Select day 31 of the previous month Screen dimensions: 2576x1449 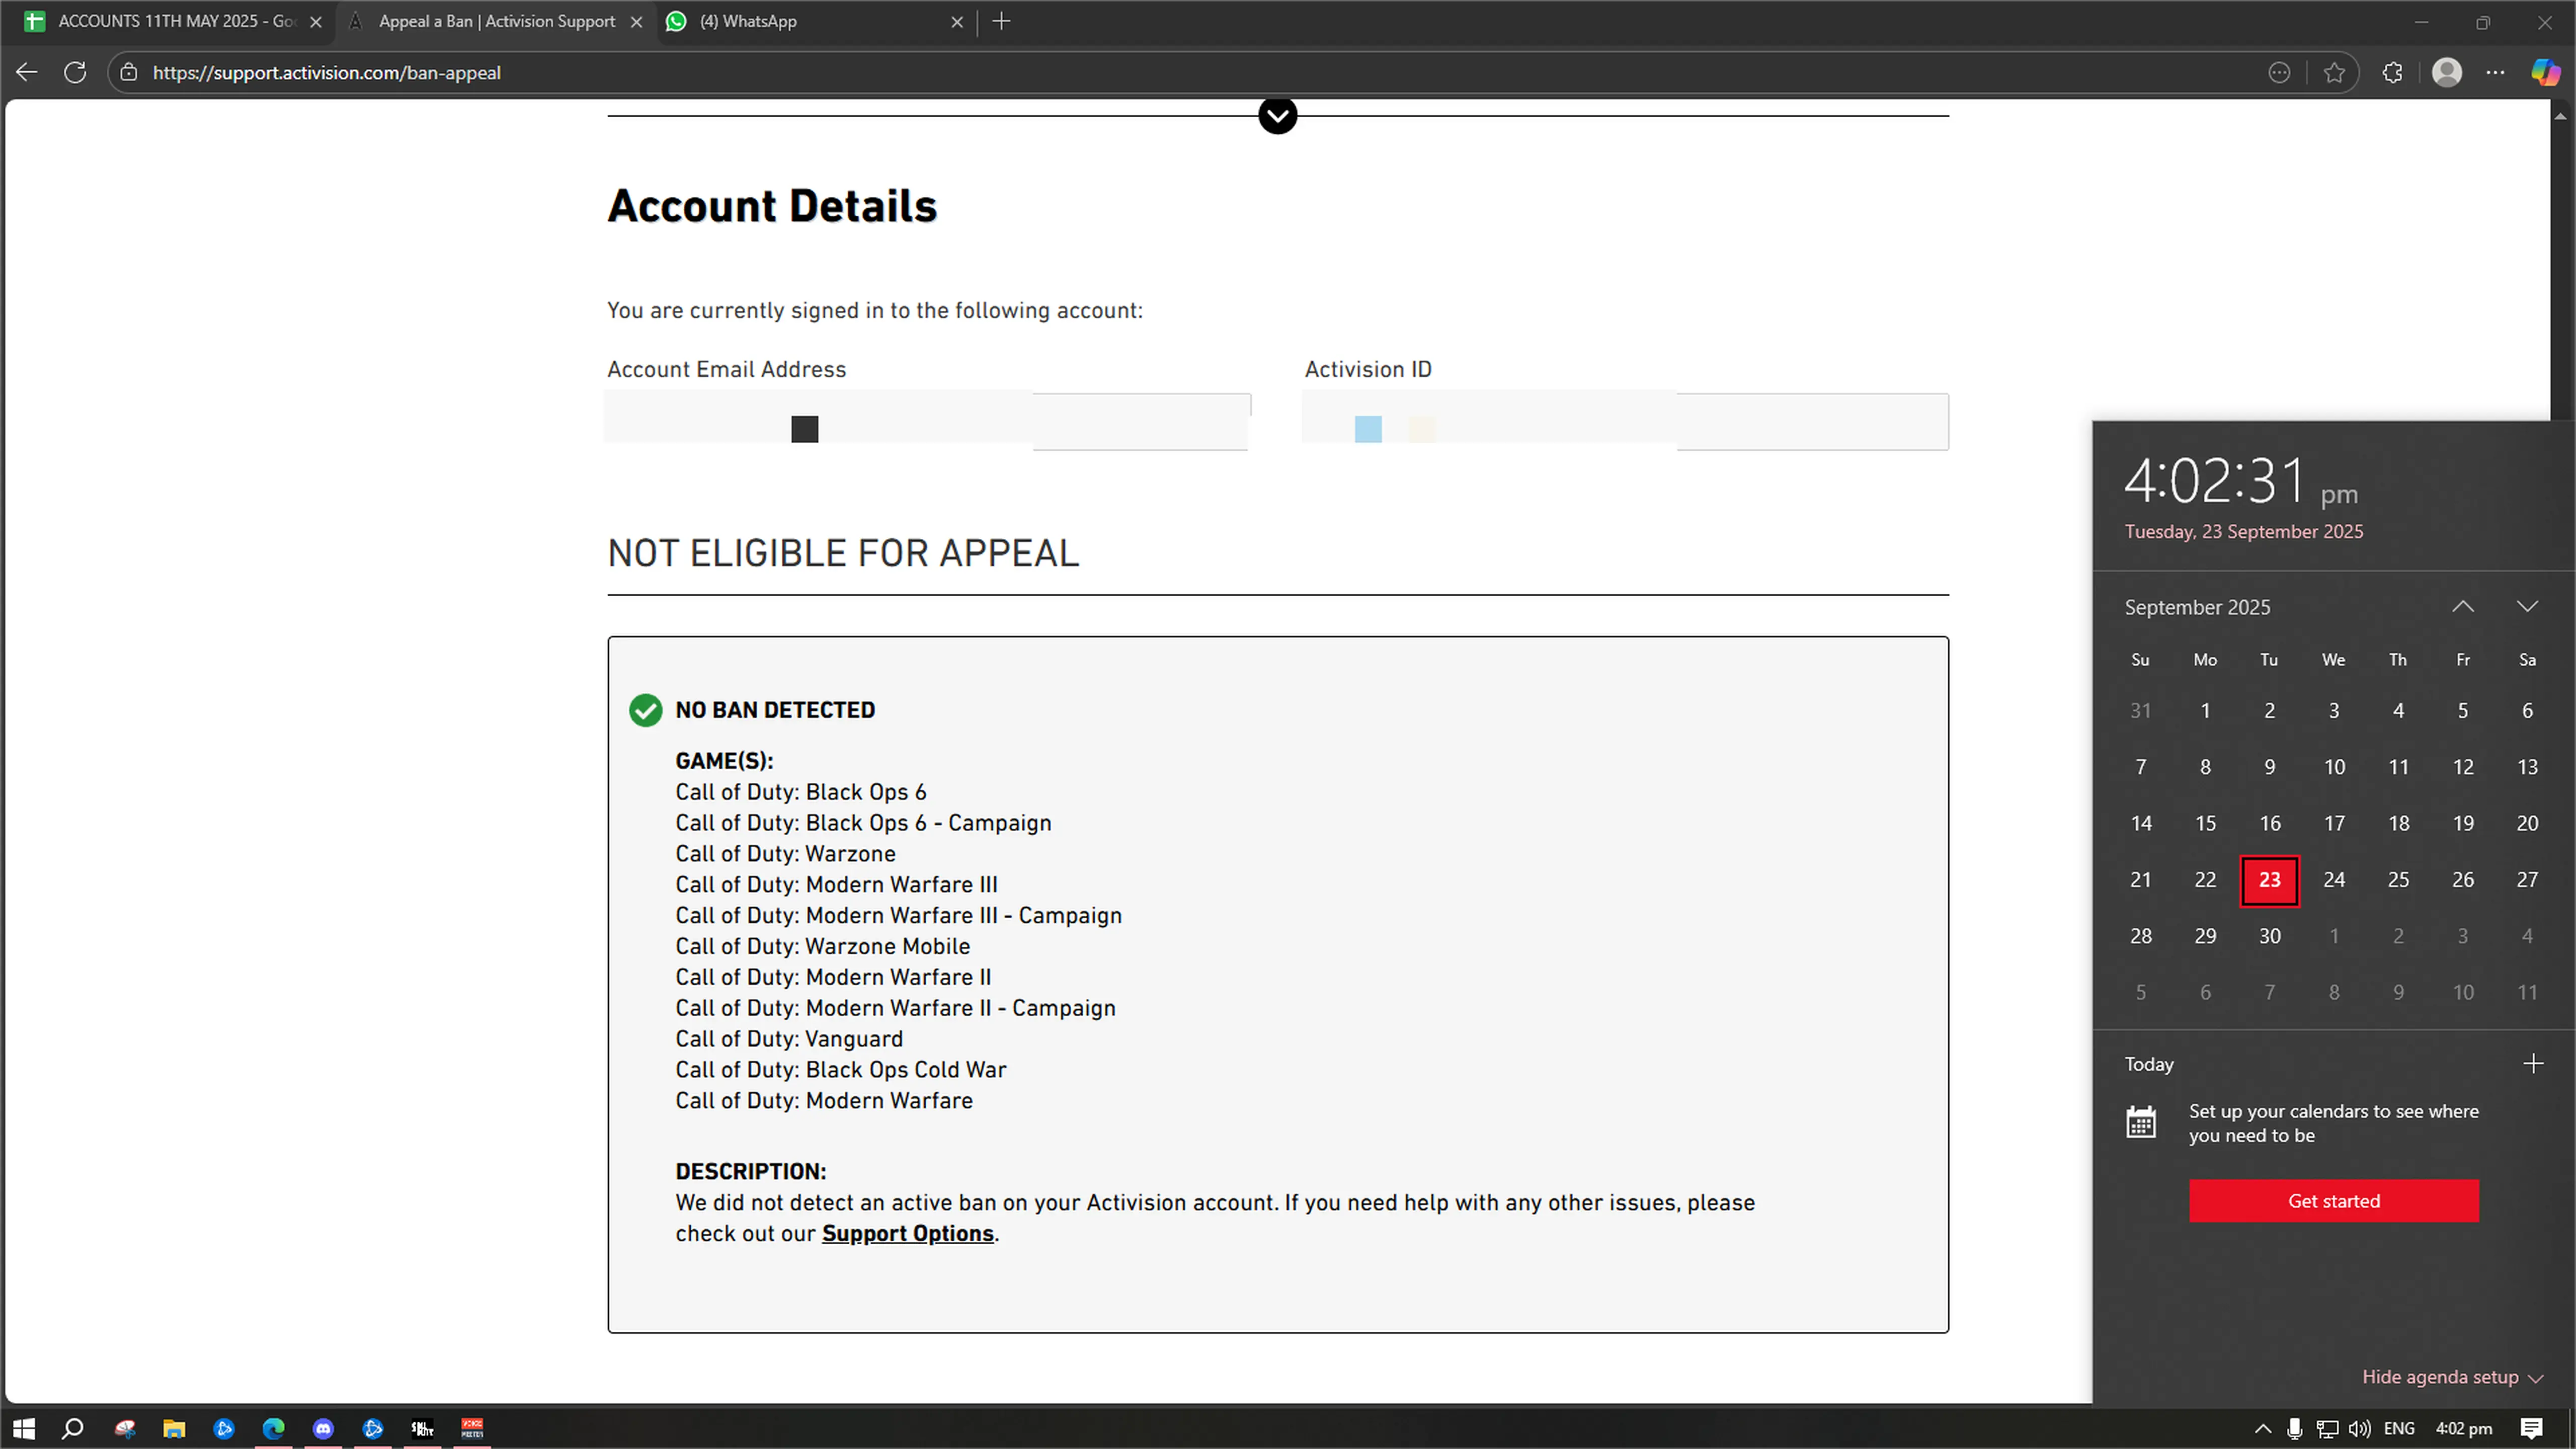click(x=2140, y=710)
